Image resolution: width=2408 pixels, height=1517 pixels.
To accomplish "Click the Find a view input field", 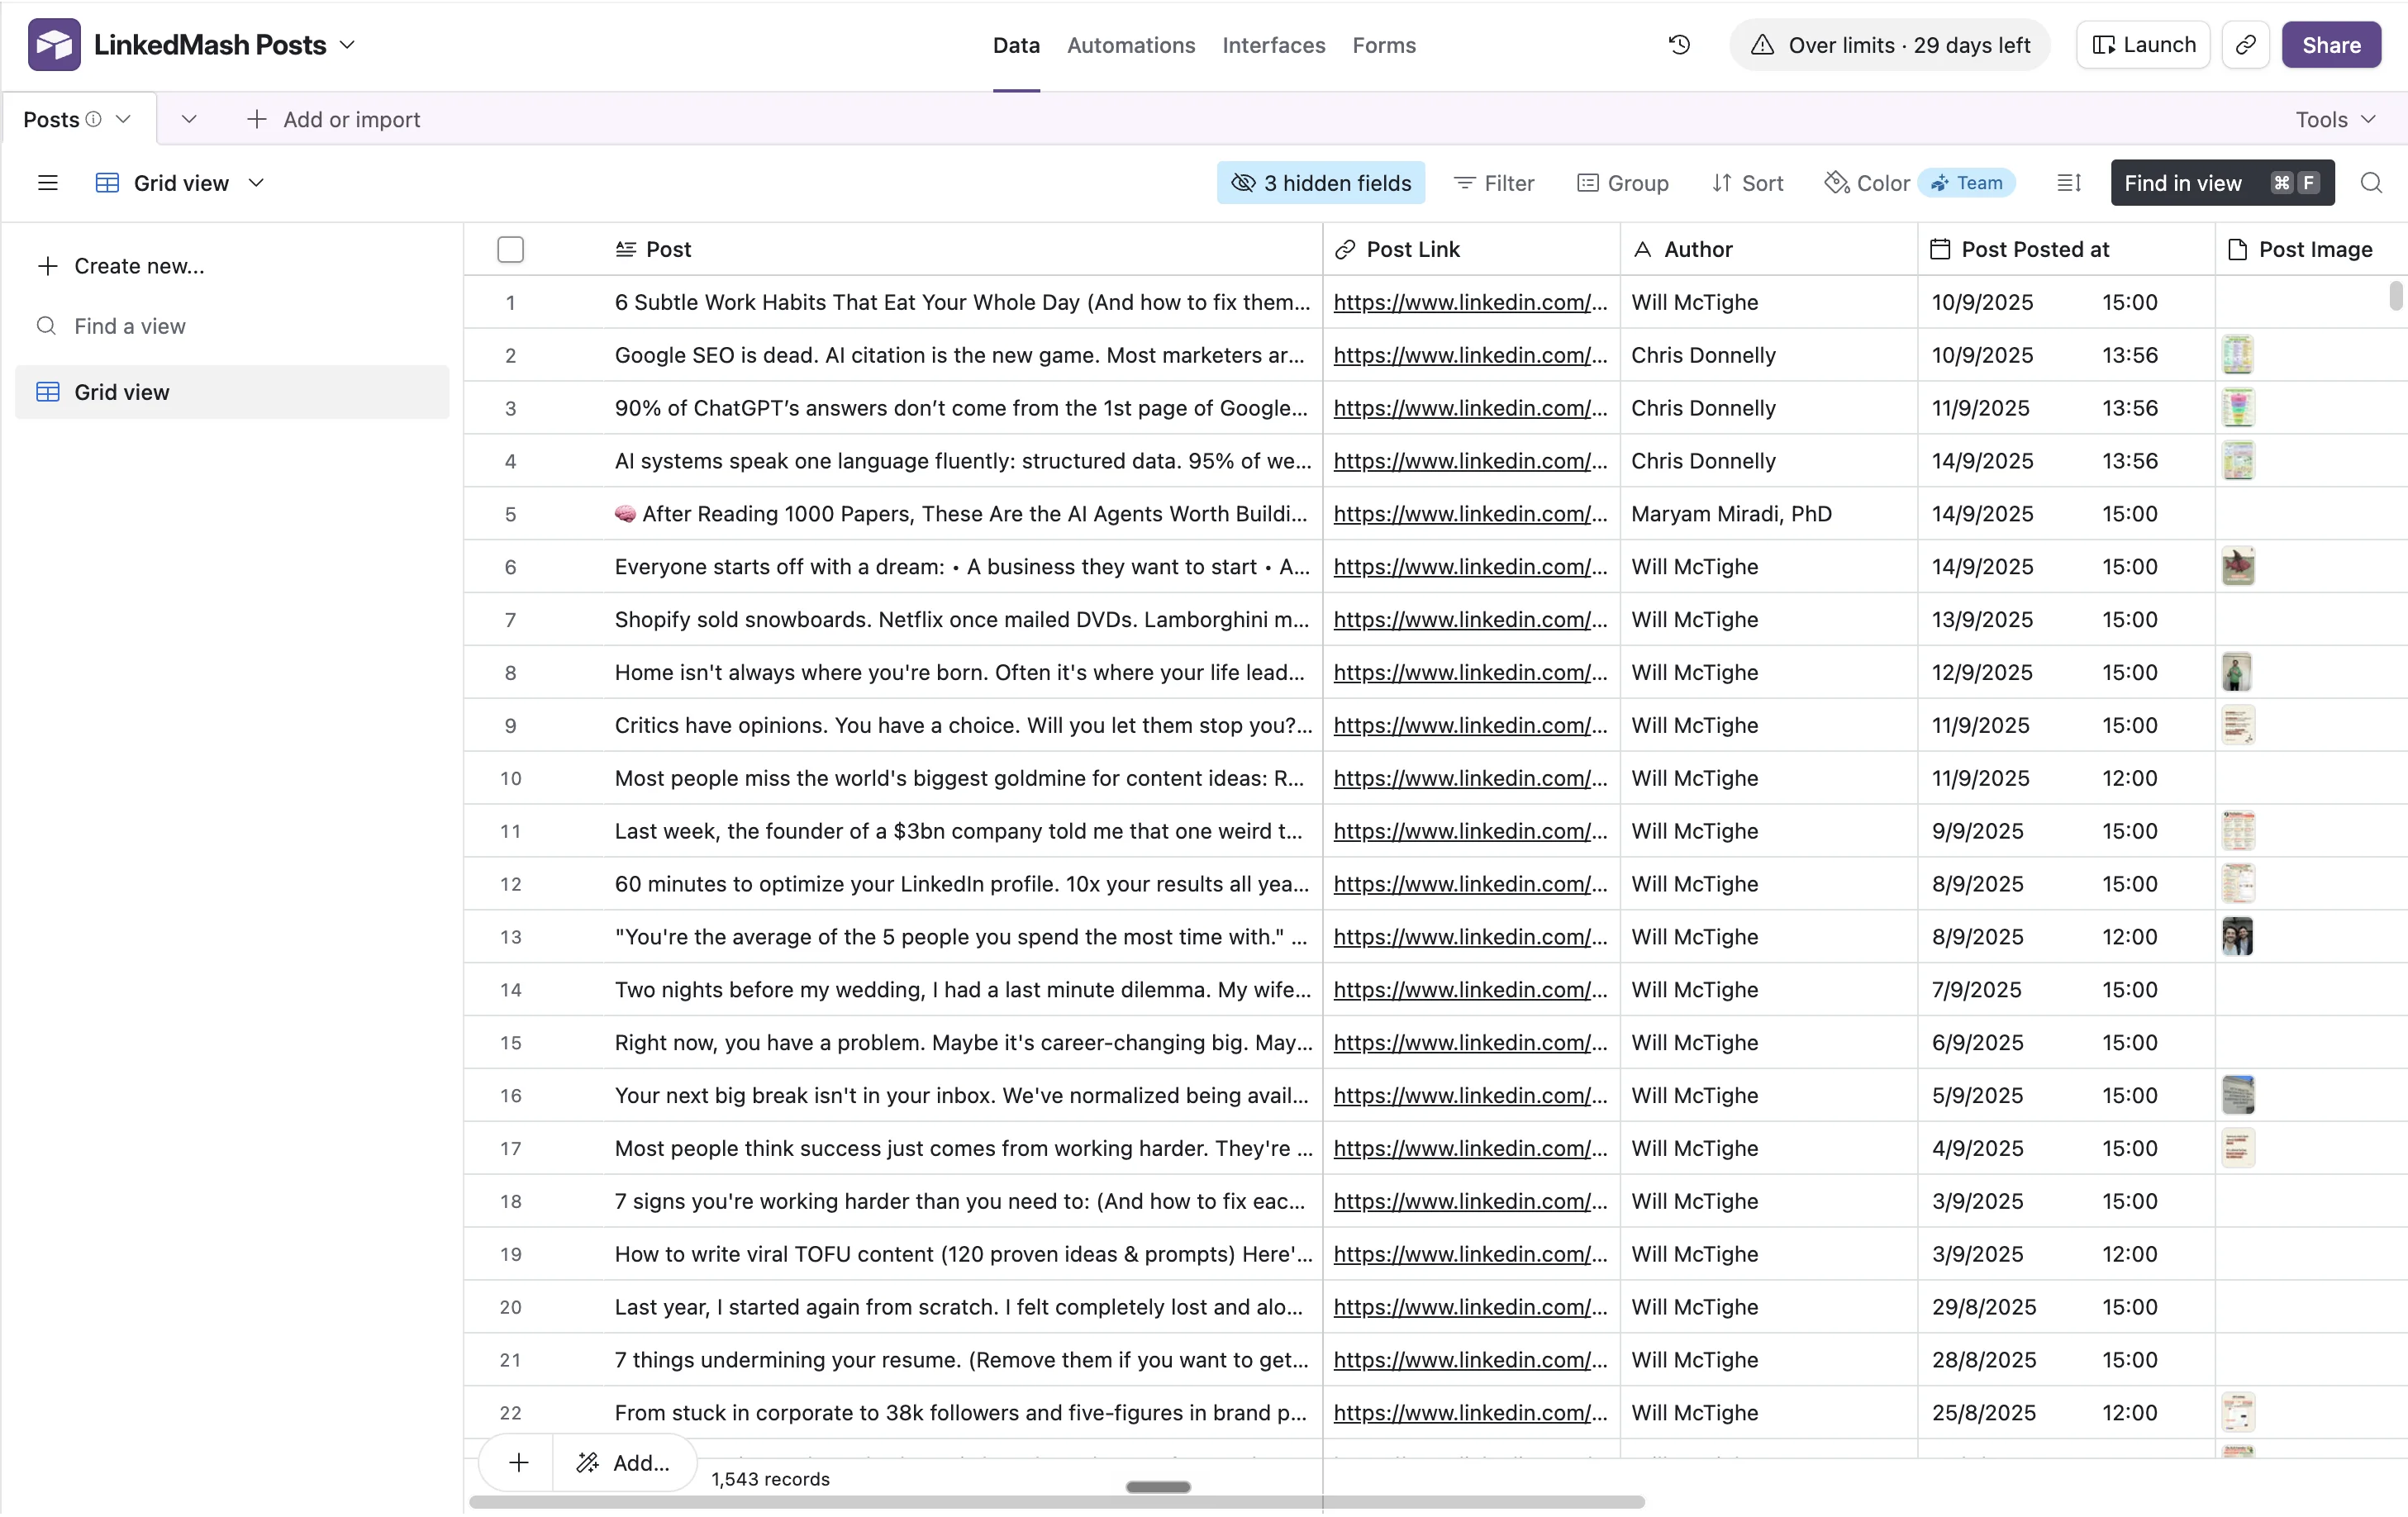I will [x=232, y=326].
